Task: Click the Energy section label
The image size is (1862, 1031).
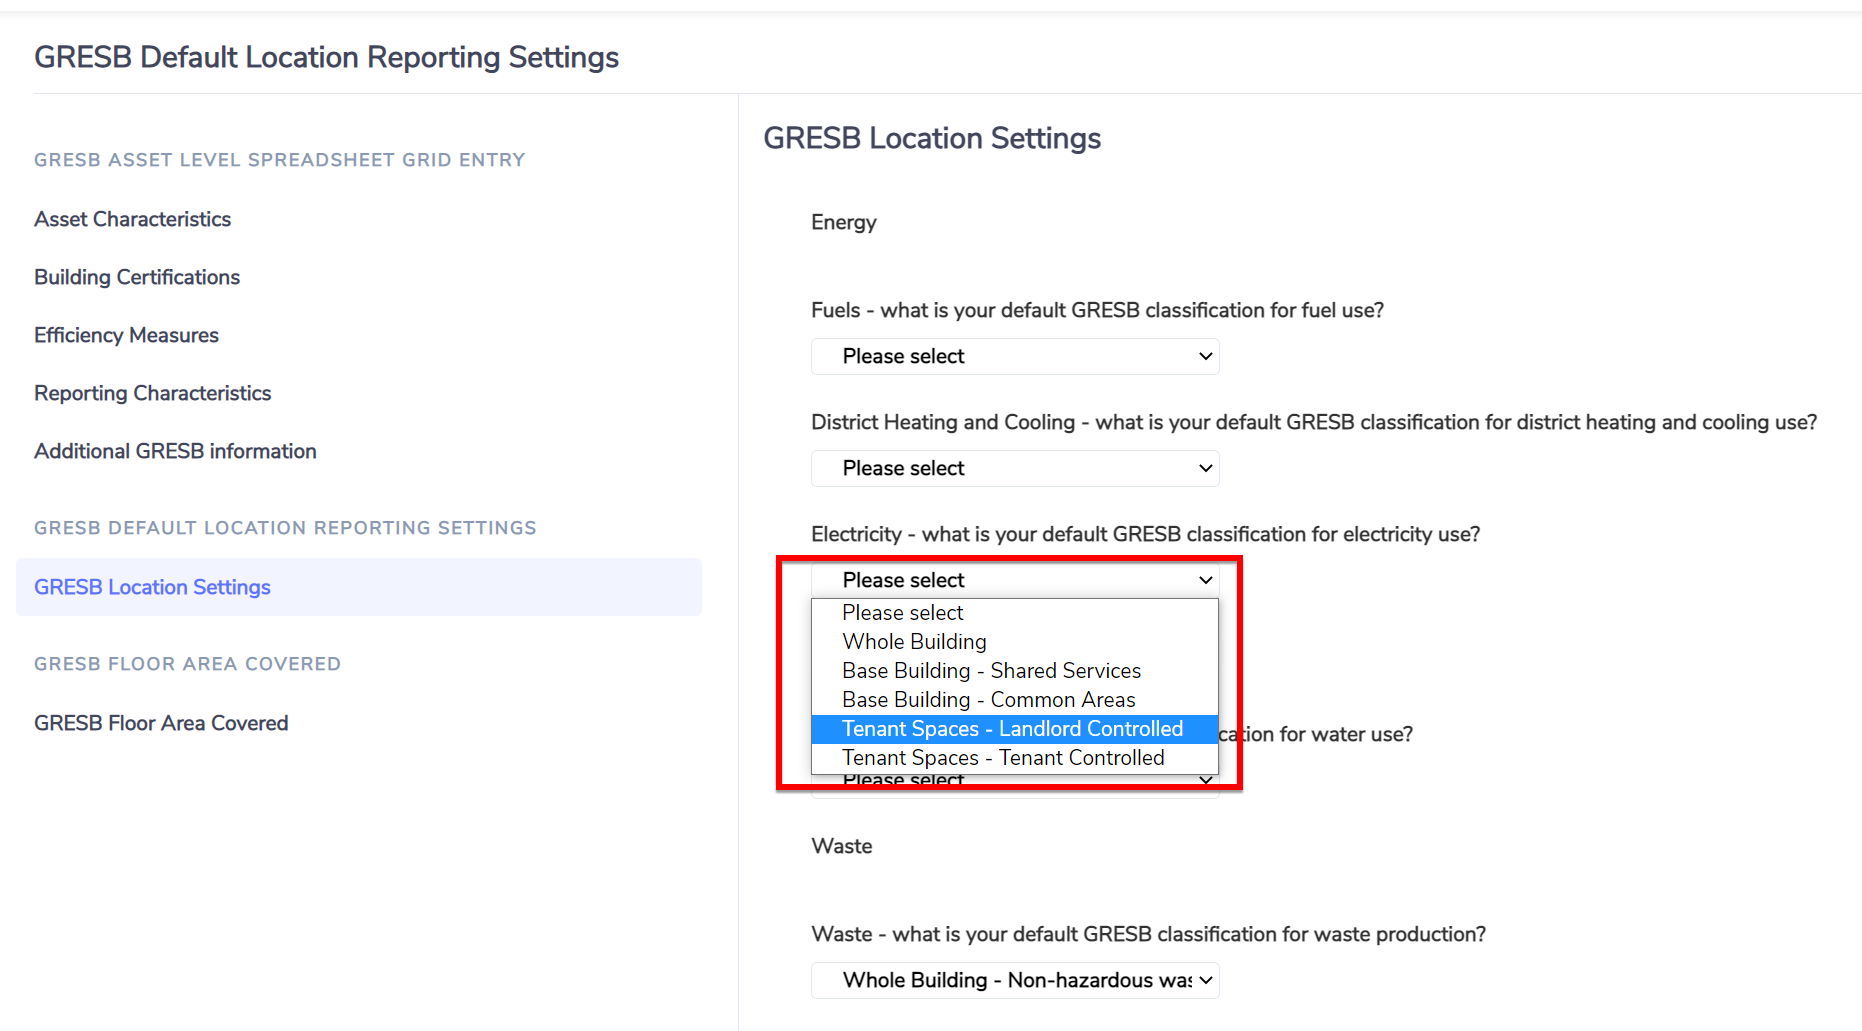Action: click(x=844, y=222)
